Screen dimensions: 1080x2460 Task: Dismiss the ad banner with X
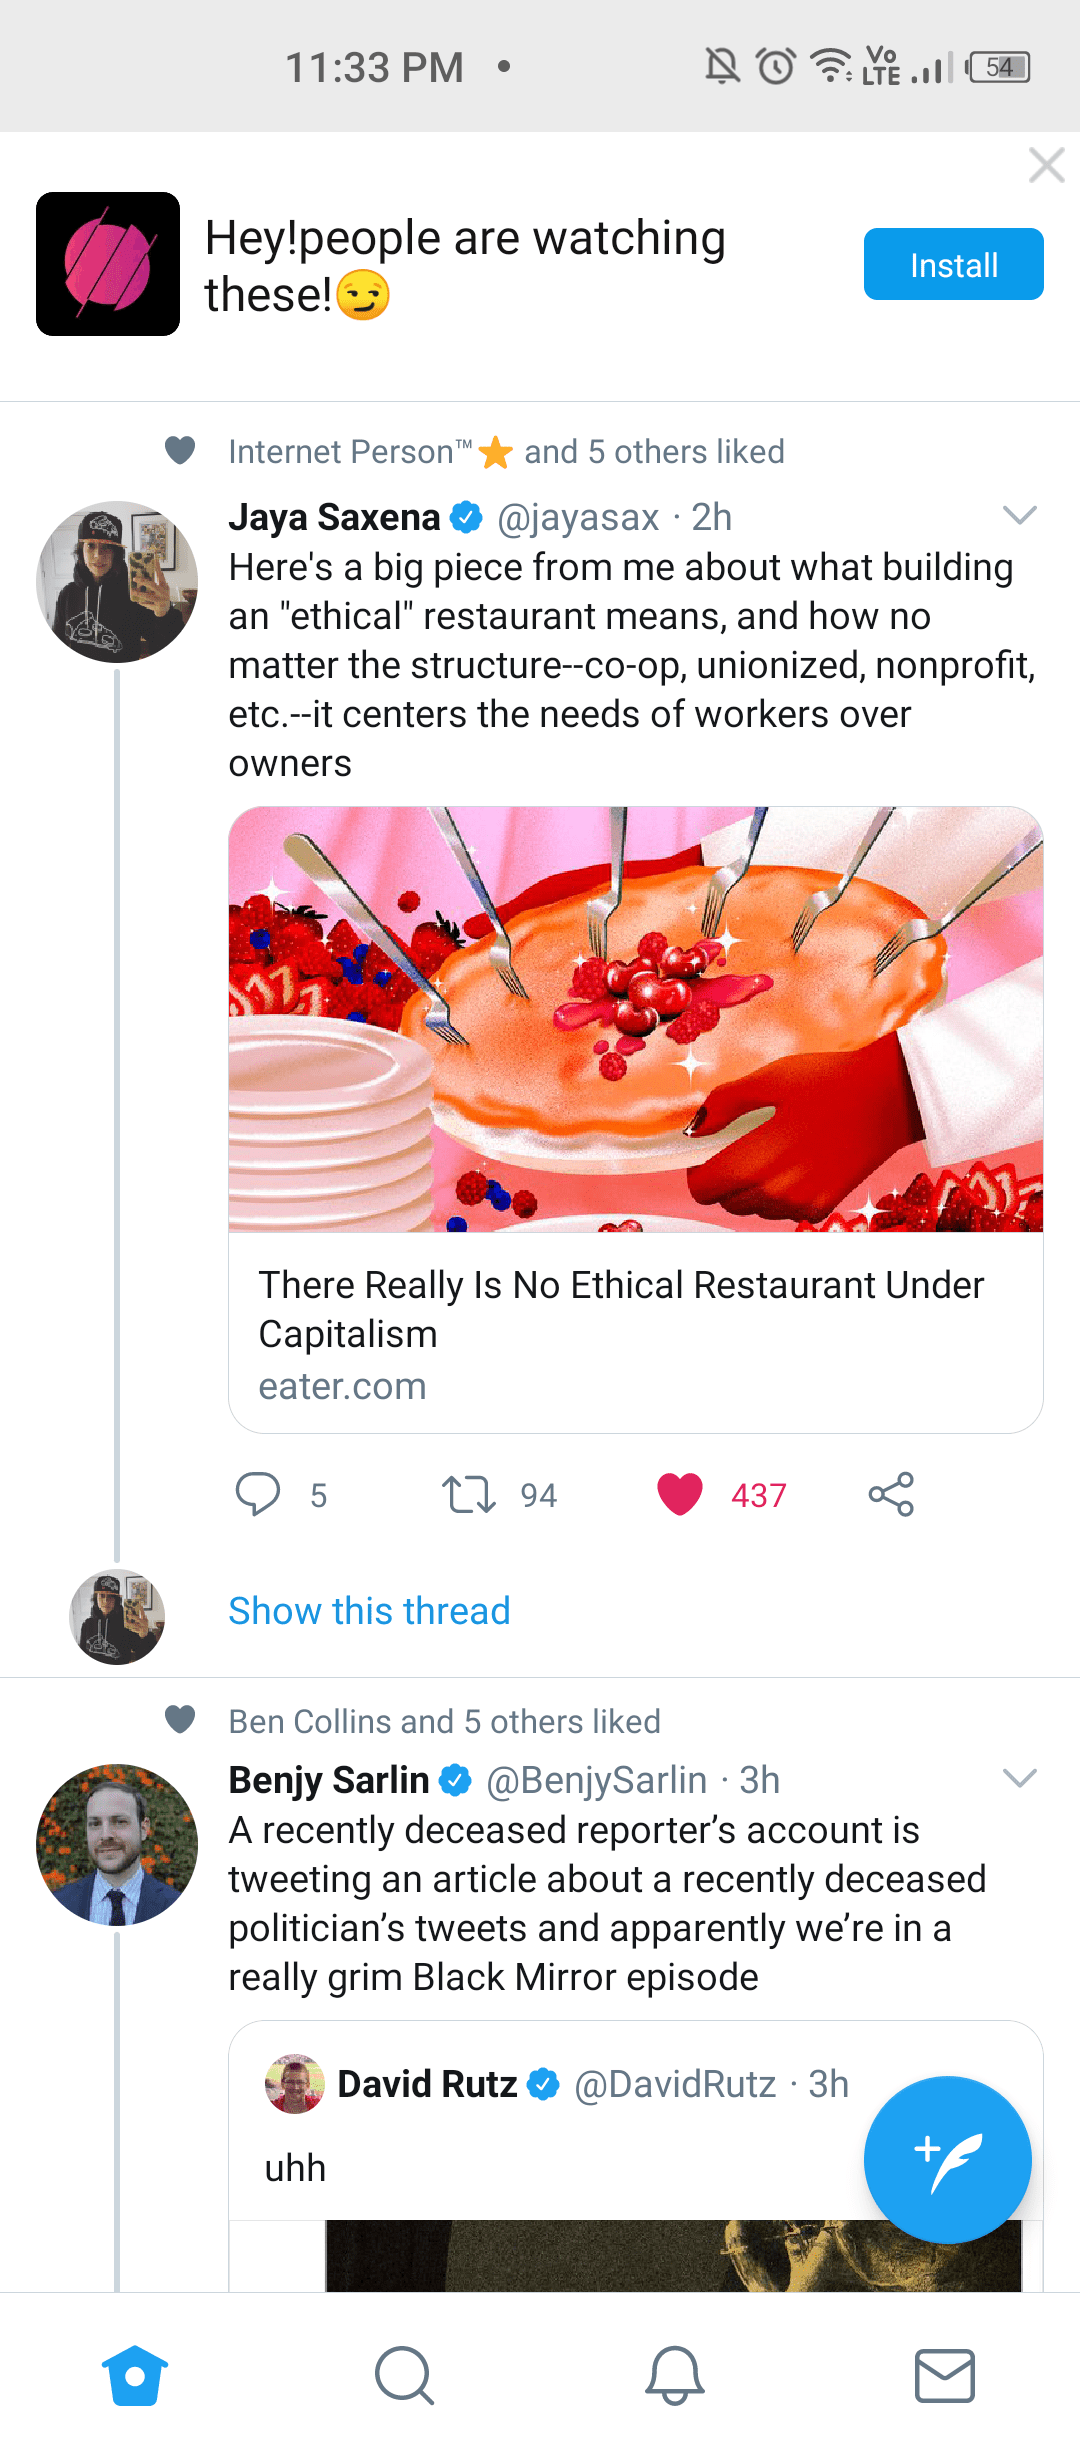1046,165
